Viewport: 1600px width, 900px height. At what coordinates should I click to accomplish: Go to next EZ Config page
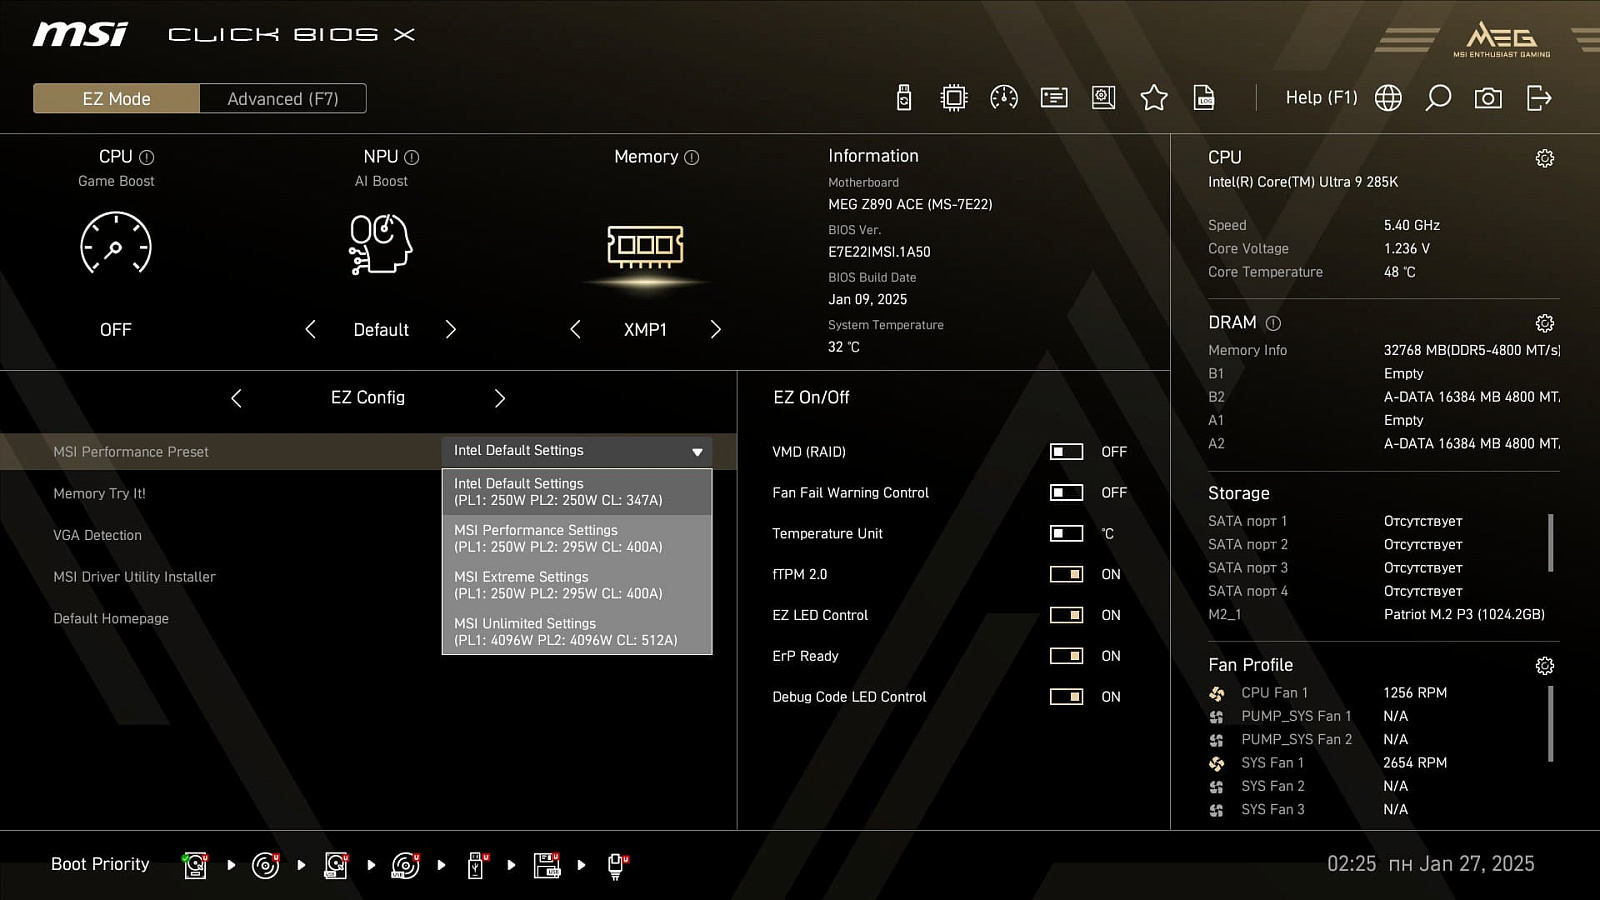click(500, 398)
